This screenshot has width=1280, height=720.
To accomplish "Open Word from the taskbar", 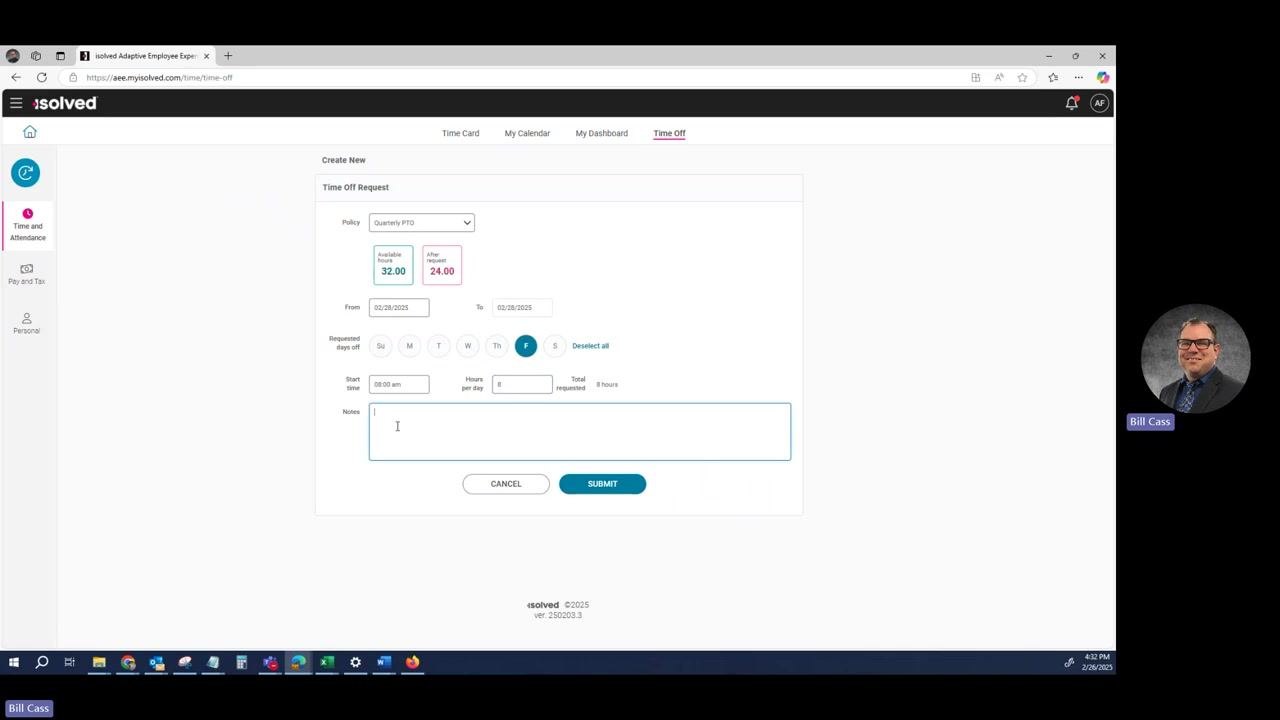I will point(383,662).
